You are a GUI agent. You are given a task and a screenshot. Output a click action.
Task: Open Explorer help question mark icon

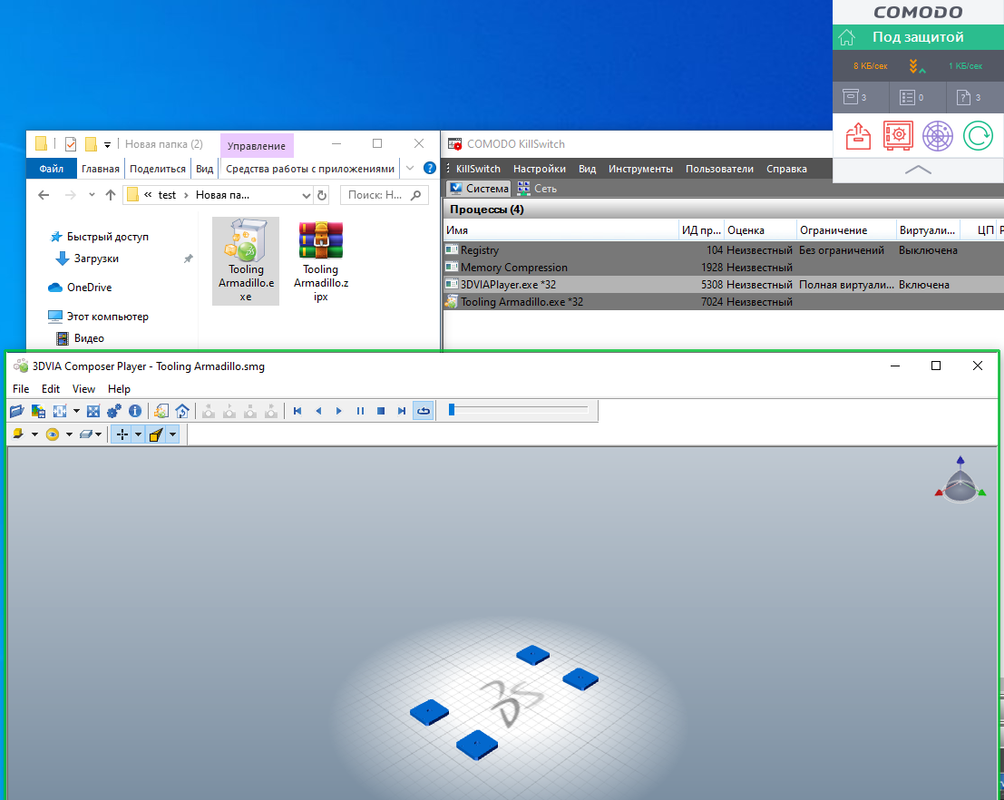430,168
